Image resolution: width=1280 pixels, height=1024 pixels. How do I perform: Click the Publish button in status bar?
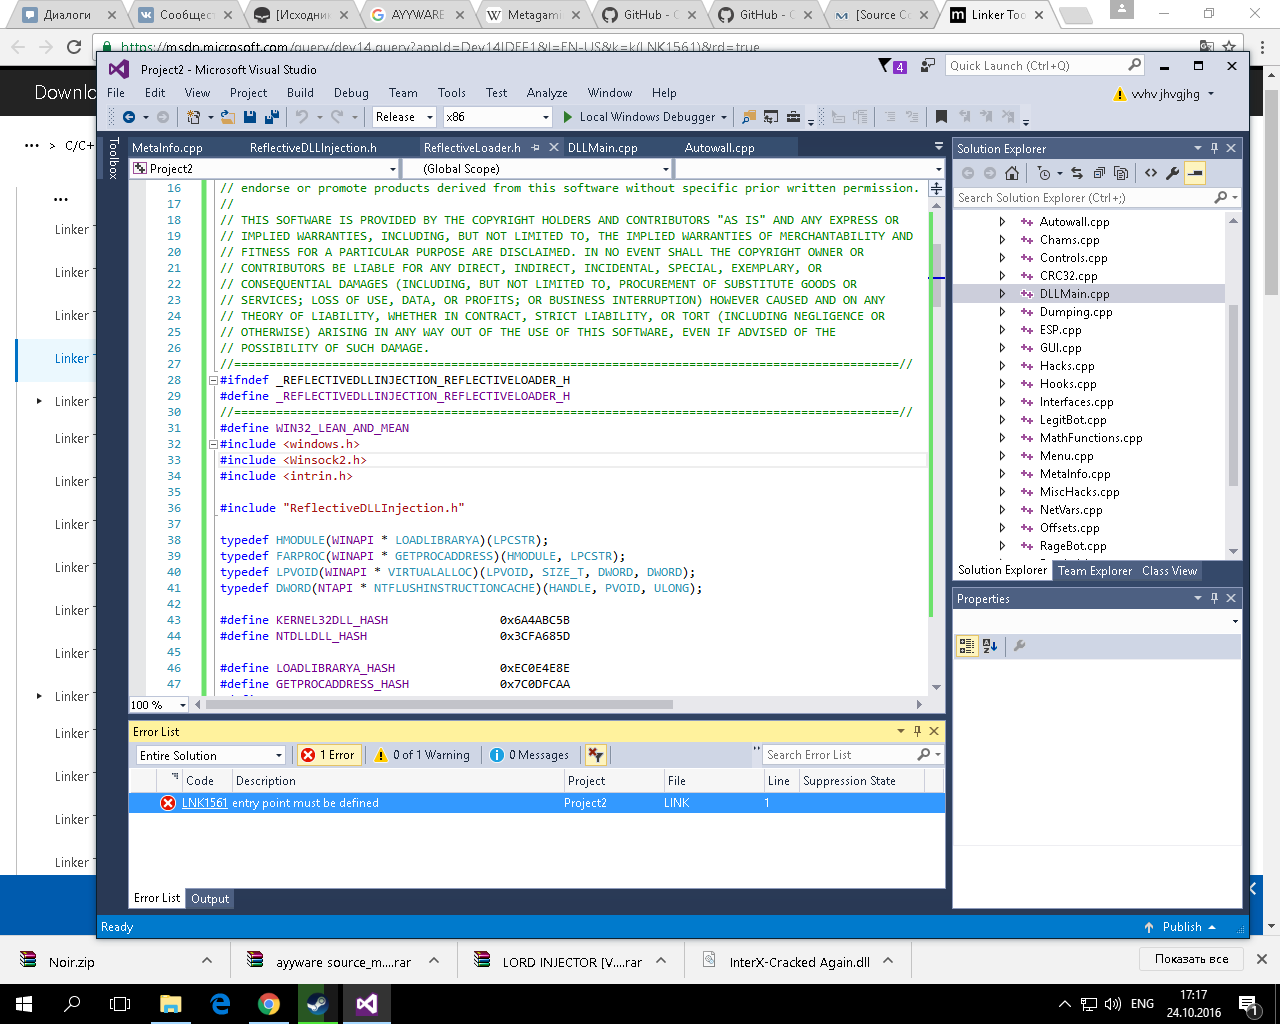[x=1181, y=927]
